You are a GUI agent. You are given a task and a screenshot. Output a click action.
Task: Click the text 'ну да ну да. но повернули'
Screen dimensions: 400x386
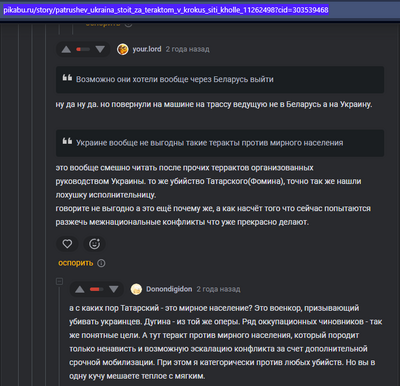pyautogui.click(x=214, y=105)
